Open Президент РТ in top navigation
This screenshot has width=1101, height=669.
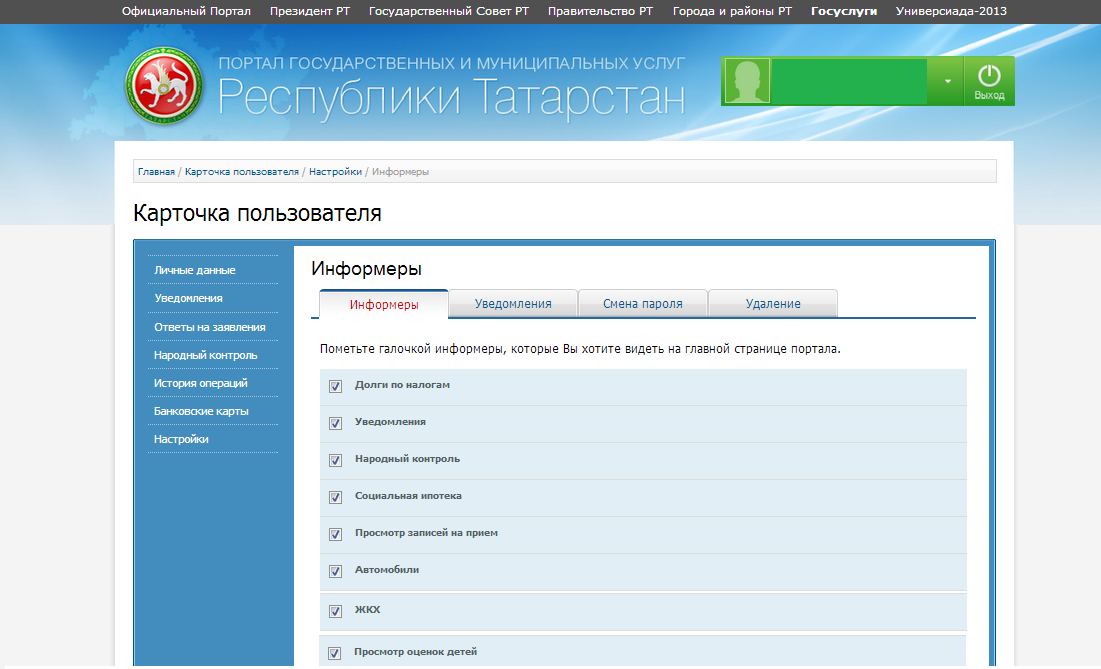pyautogui.click(x=309, y=11)
